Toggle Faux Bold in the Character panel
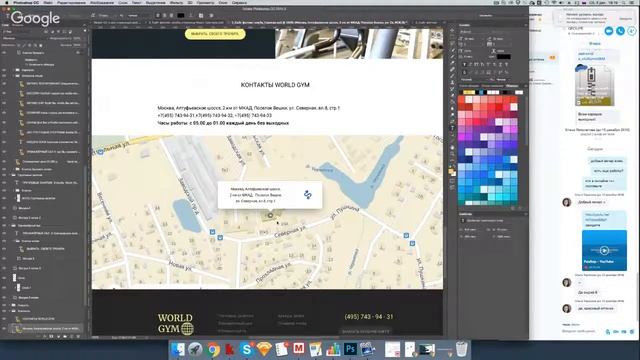 (x=464, y=64)
